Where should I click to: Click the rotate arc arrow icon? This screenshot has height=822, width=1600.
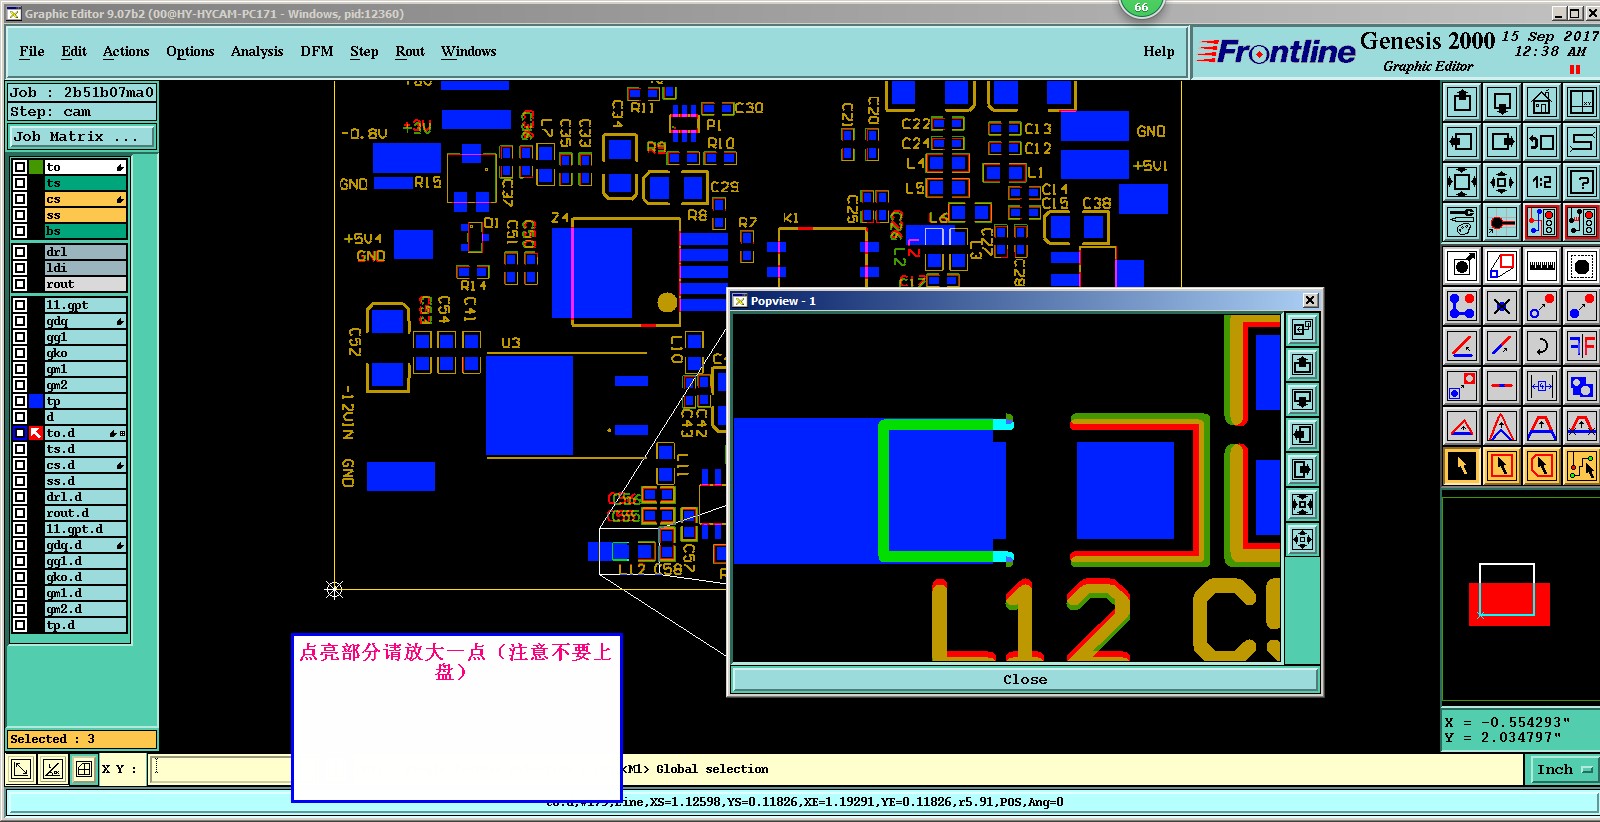coord(1542,346)
